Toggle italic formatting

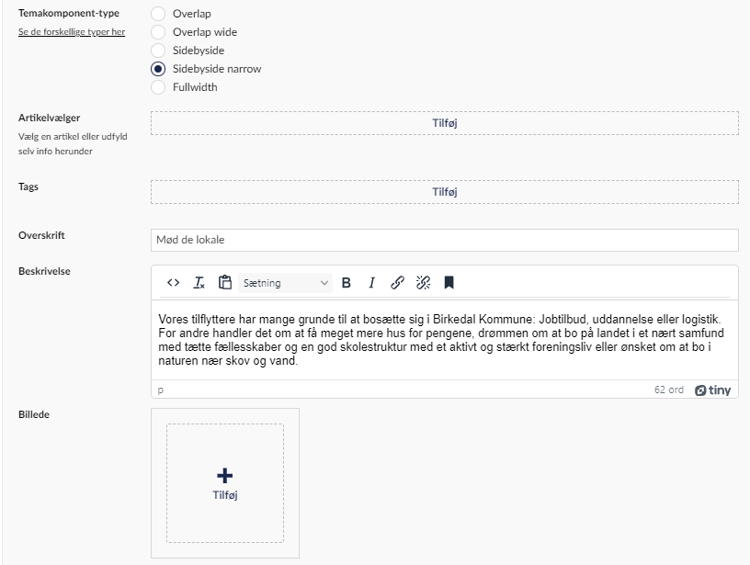371,283
